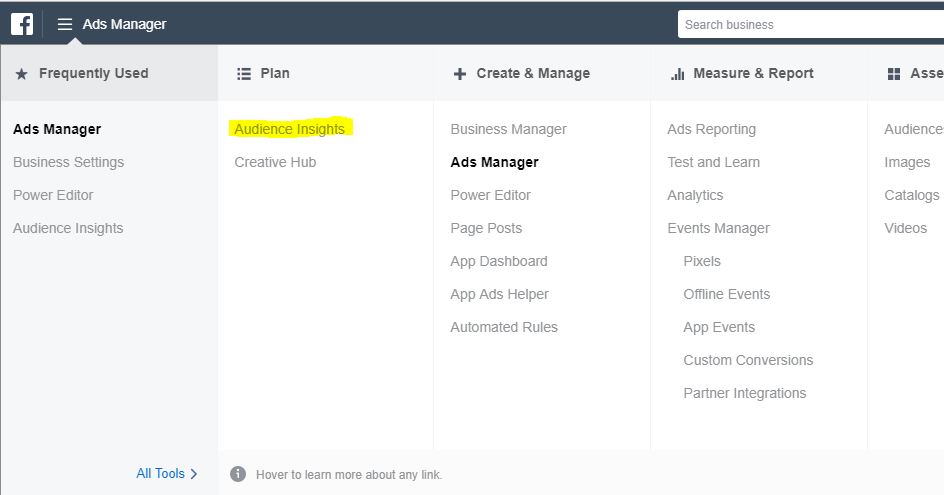Click the chevron arrow next to All Tools
944x495 pixels.
coord(194,474)
